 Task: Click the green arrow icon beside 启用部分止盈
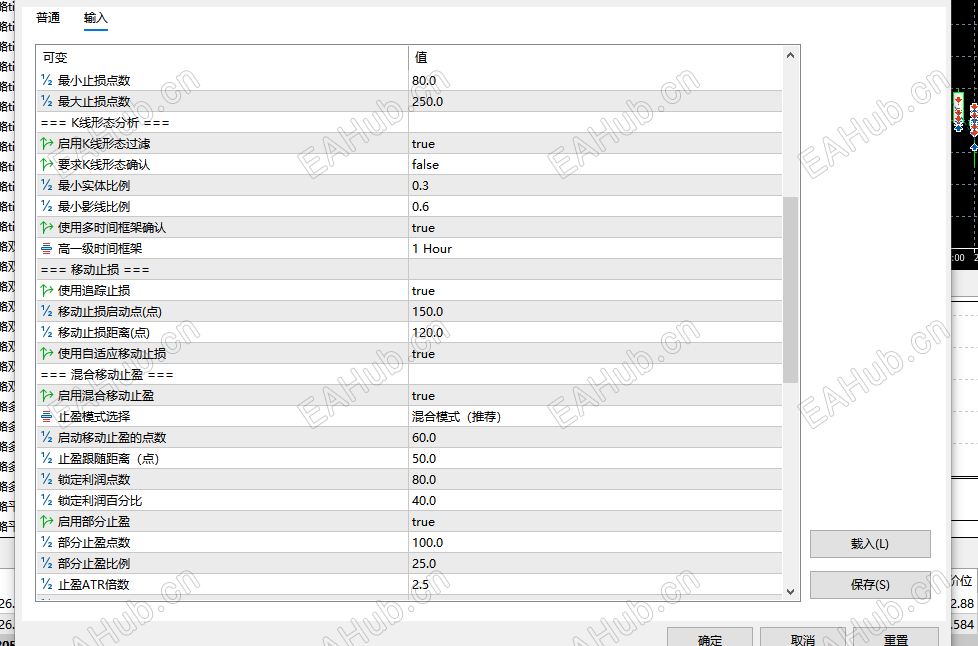44,521
